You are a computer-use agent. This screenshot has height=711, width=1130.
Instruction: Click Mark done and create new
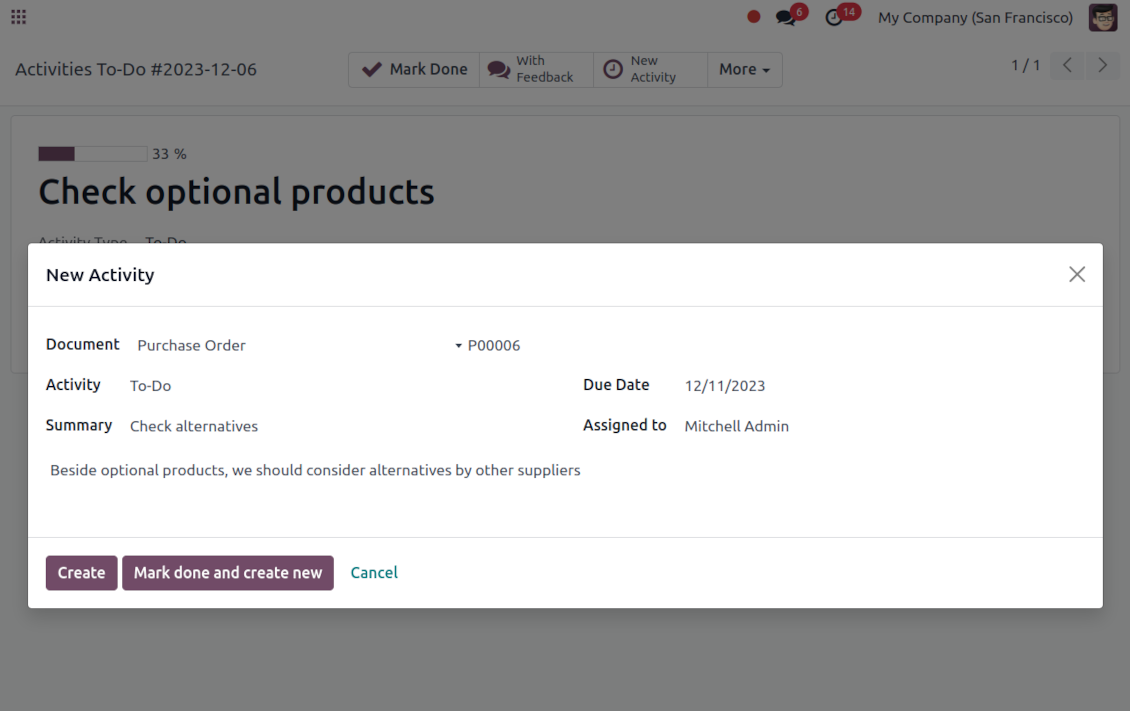(228, 573)
